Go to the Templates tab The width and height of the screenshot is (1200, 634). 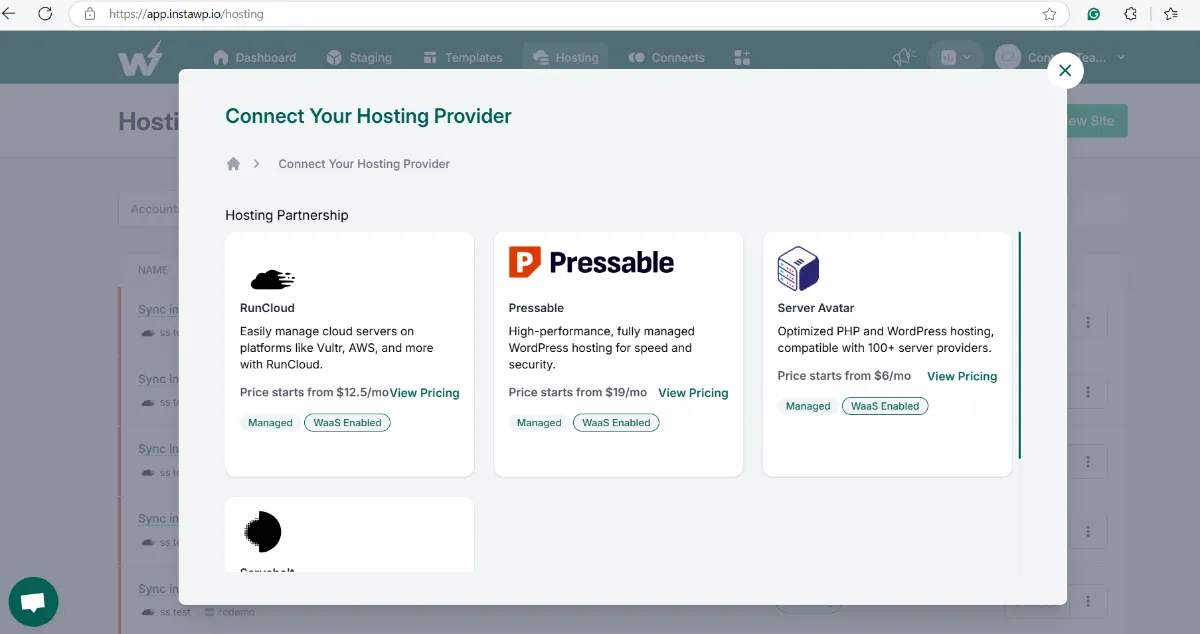pyautogui.click(x=462, y=58)
